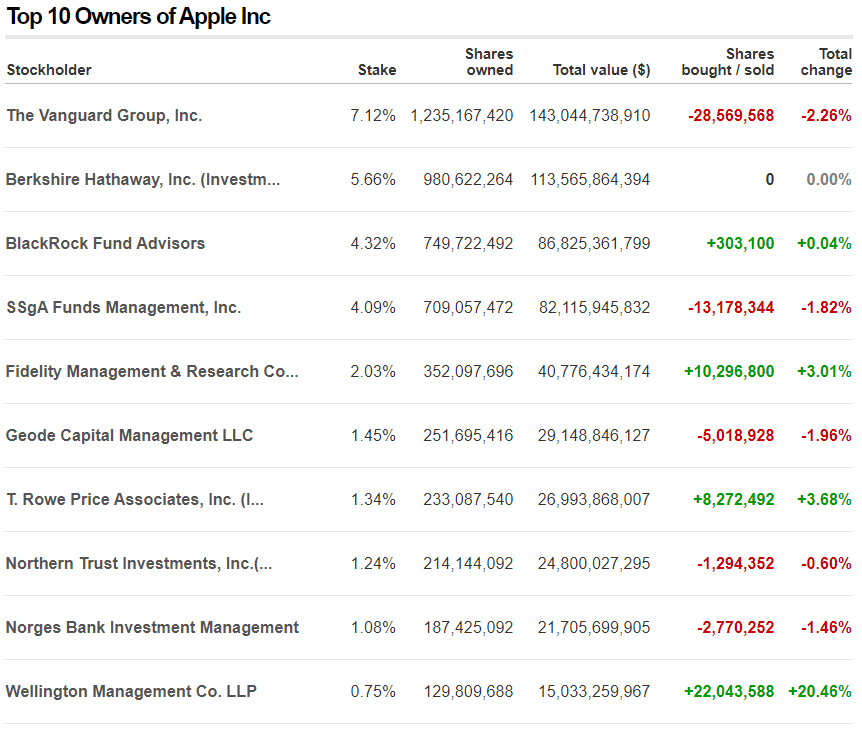Click shares bought +8,272,492
The width and height of the screenshot is (862, 735).
click(734, 499)
